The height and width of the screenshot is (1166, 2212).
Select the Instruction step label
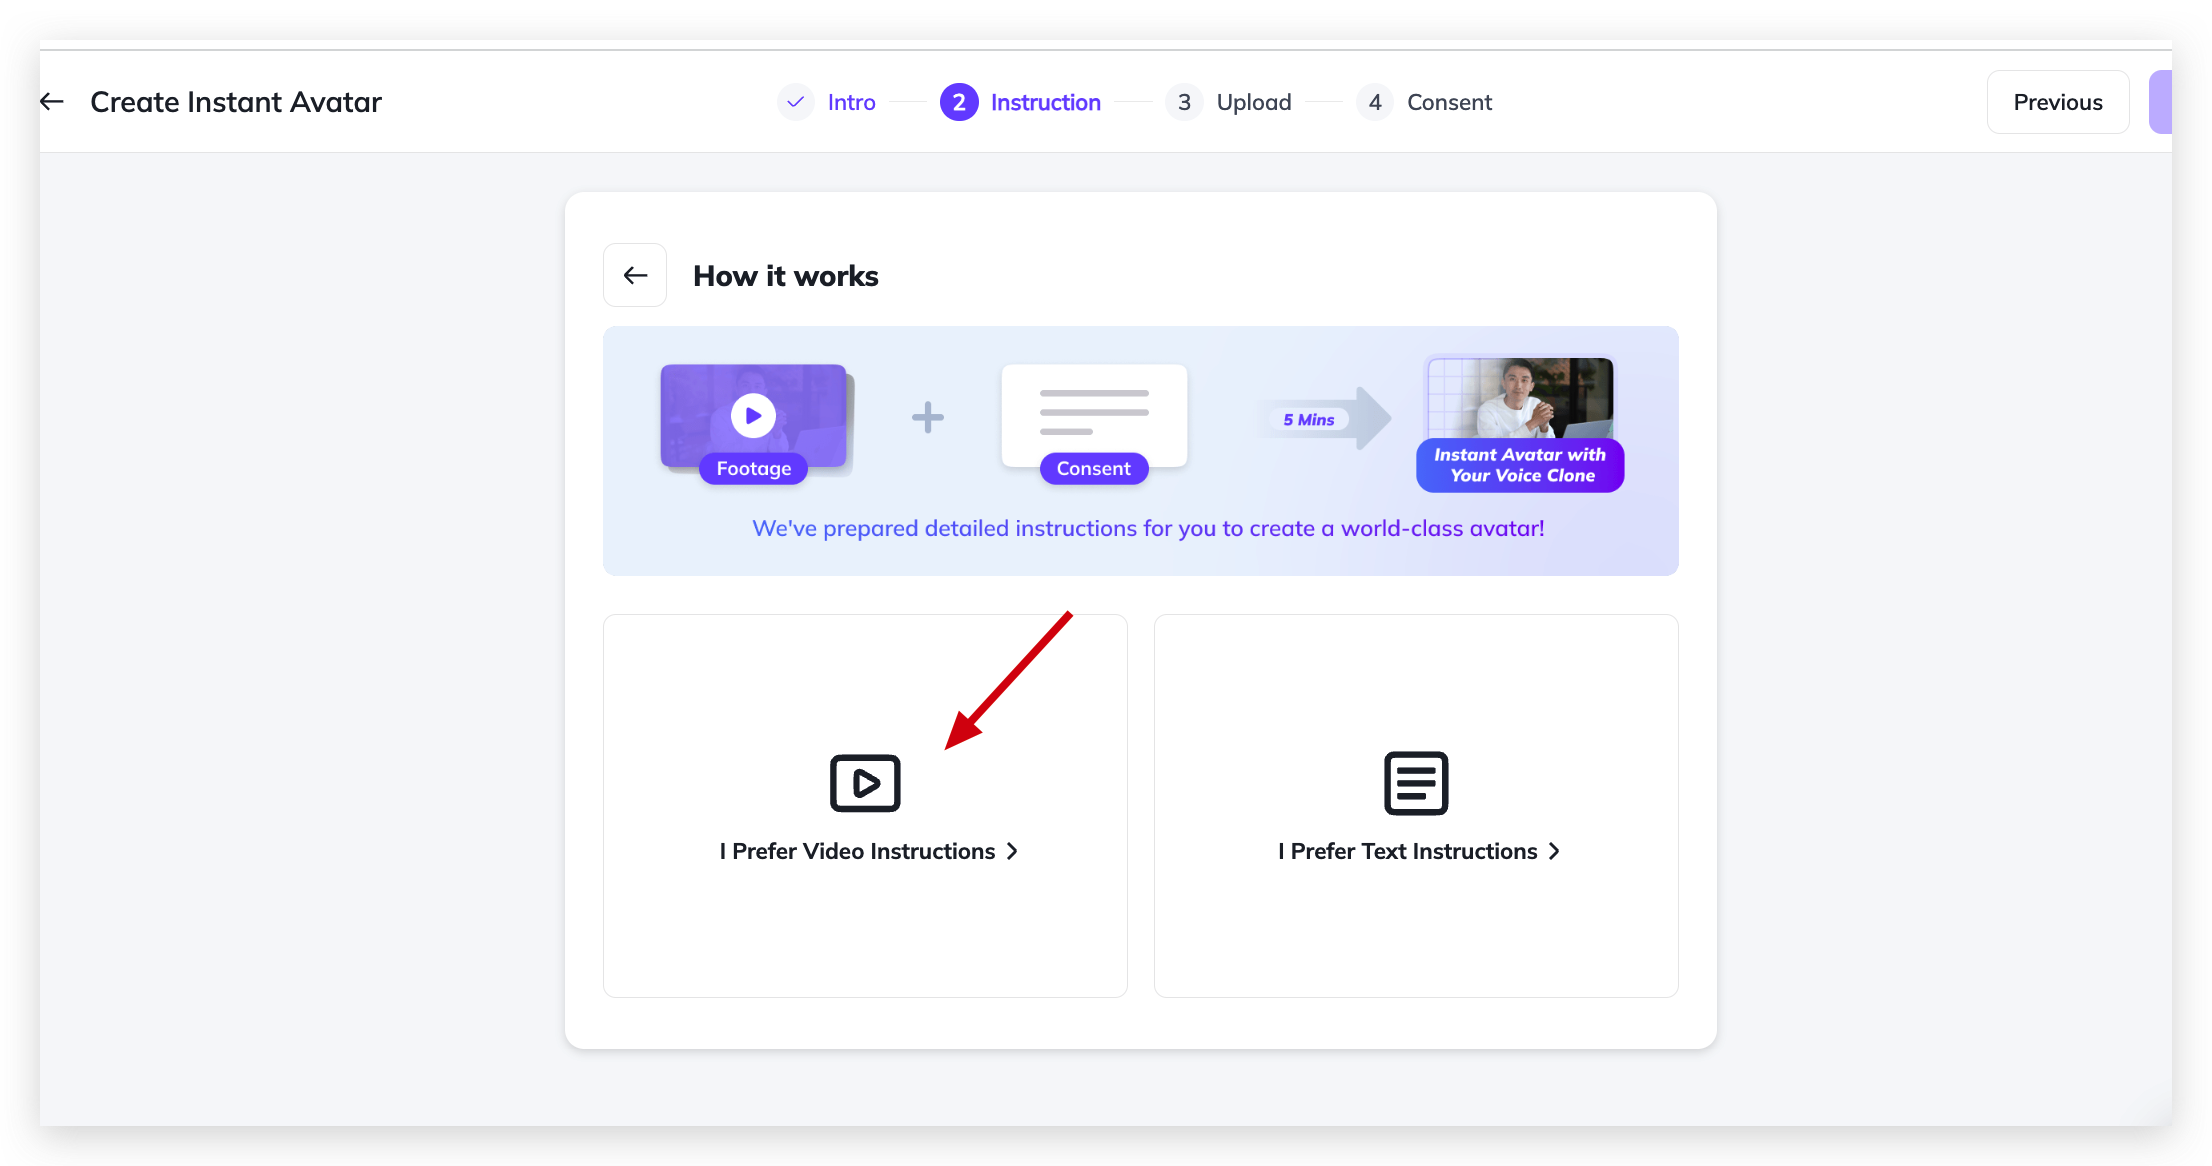[1045, 102]
